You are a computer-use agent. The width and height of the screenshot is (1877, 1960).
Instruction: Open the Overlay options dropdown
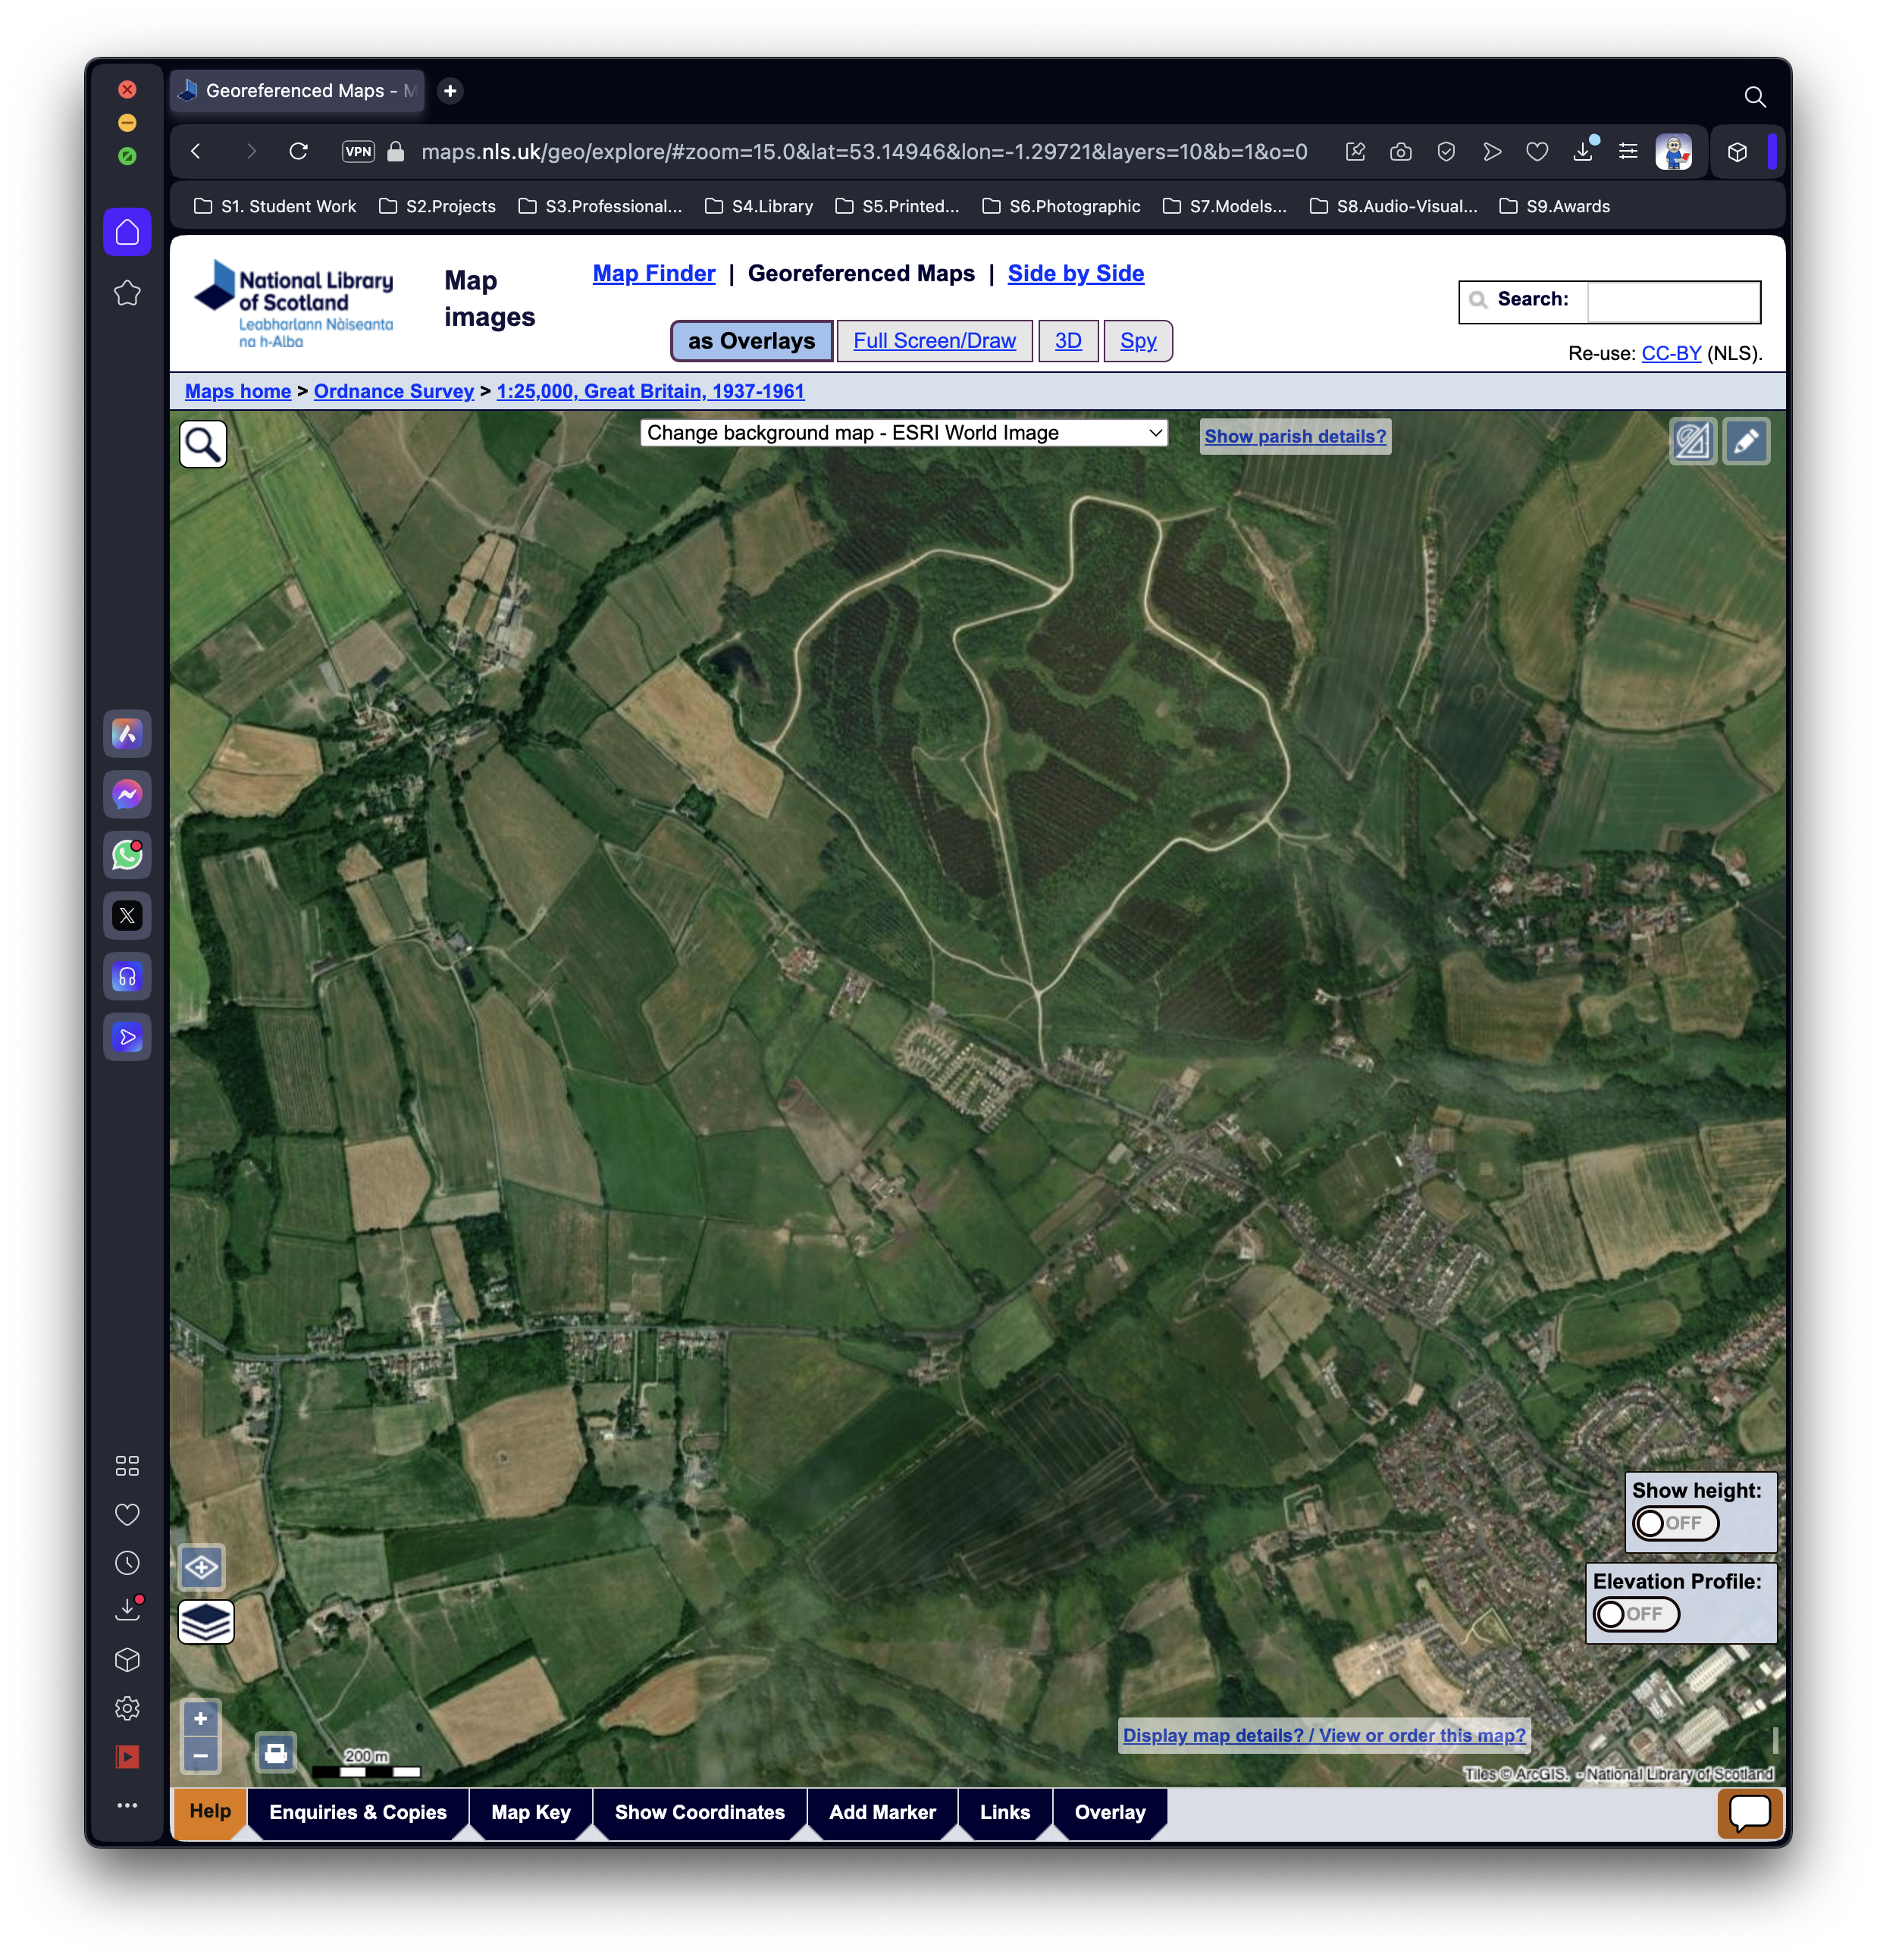pos(1112,1813)
